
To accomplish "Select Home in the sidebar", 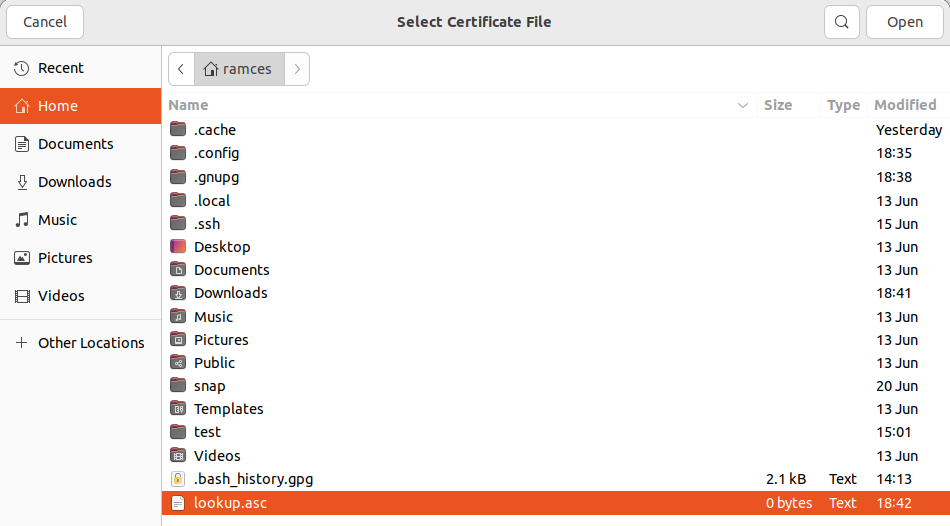I will pyautogui.click(x=81, y=106).
